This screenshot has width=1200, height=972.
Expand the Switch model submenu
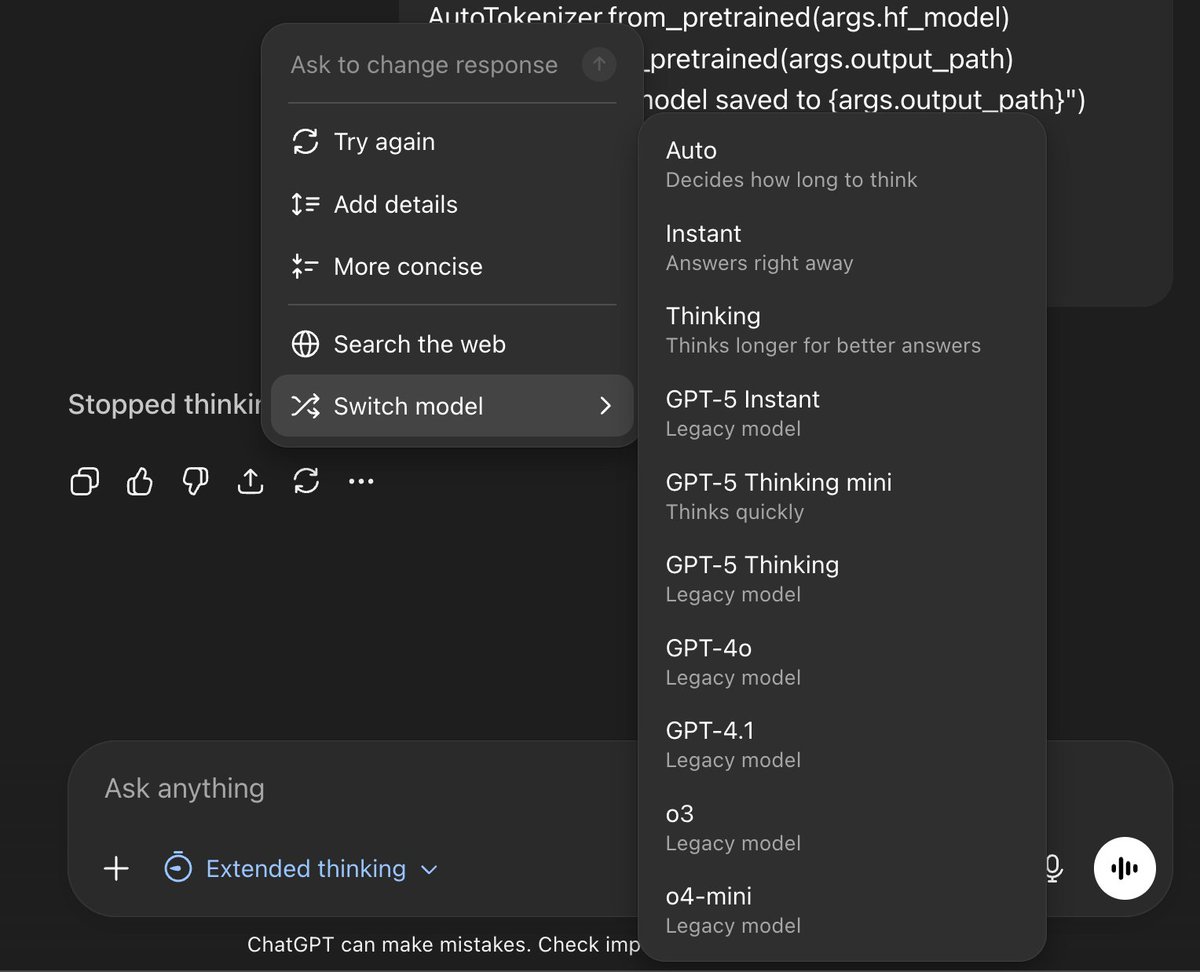tap(452, 406)
